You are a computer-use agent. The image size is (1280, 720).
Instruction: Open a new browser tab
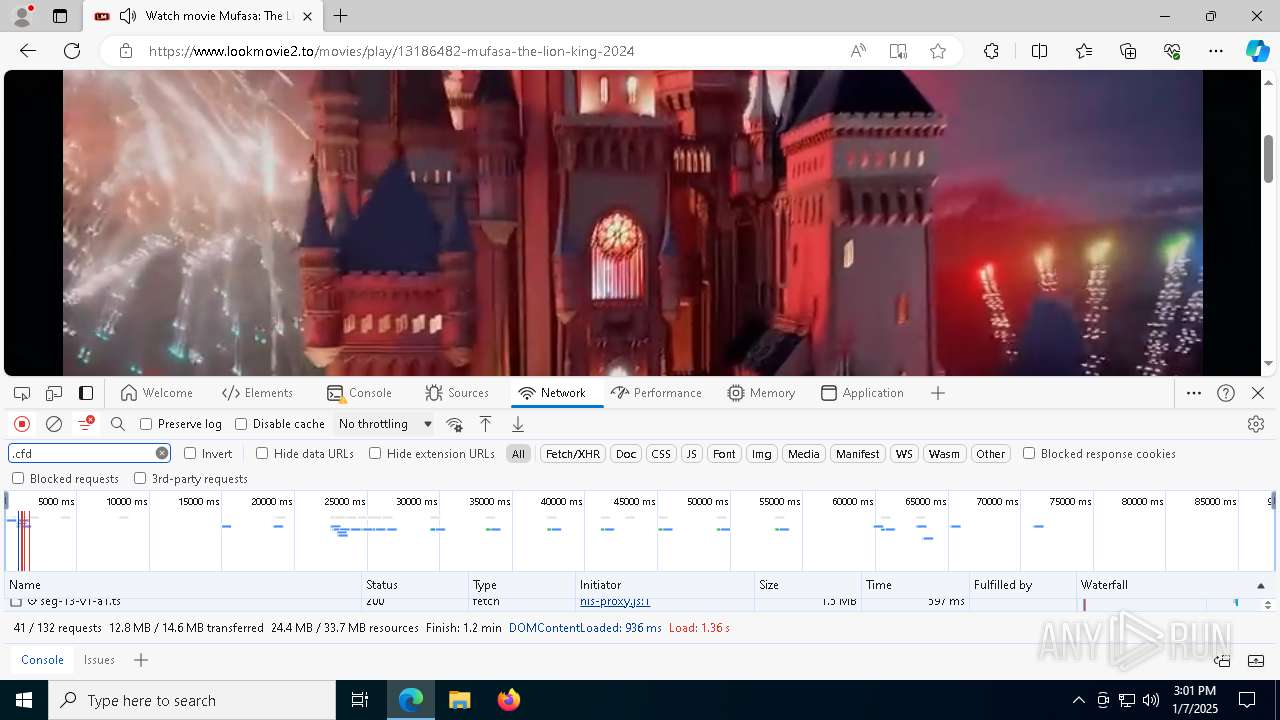(x=341, y=16)
